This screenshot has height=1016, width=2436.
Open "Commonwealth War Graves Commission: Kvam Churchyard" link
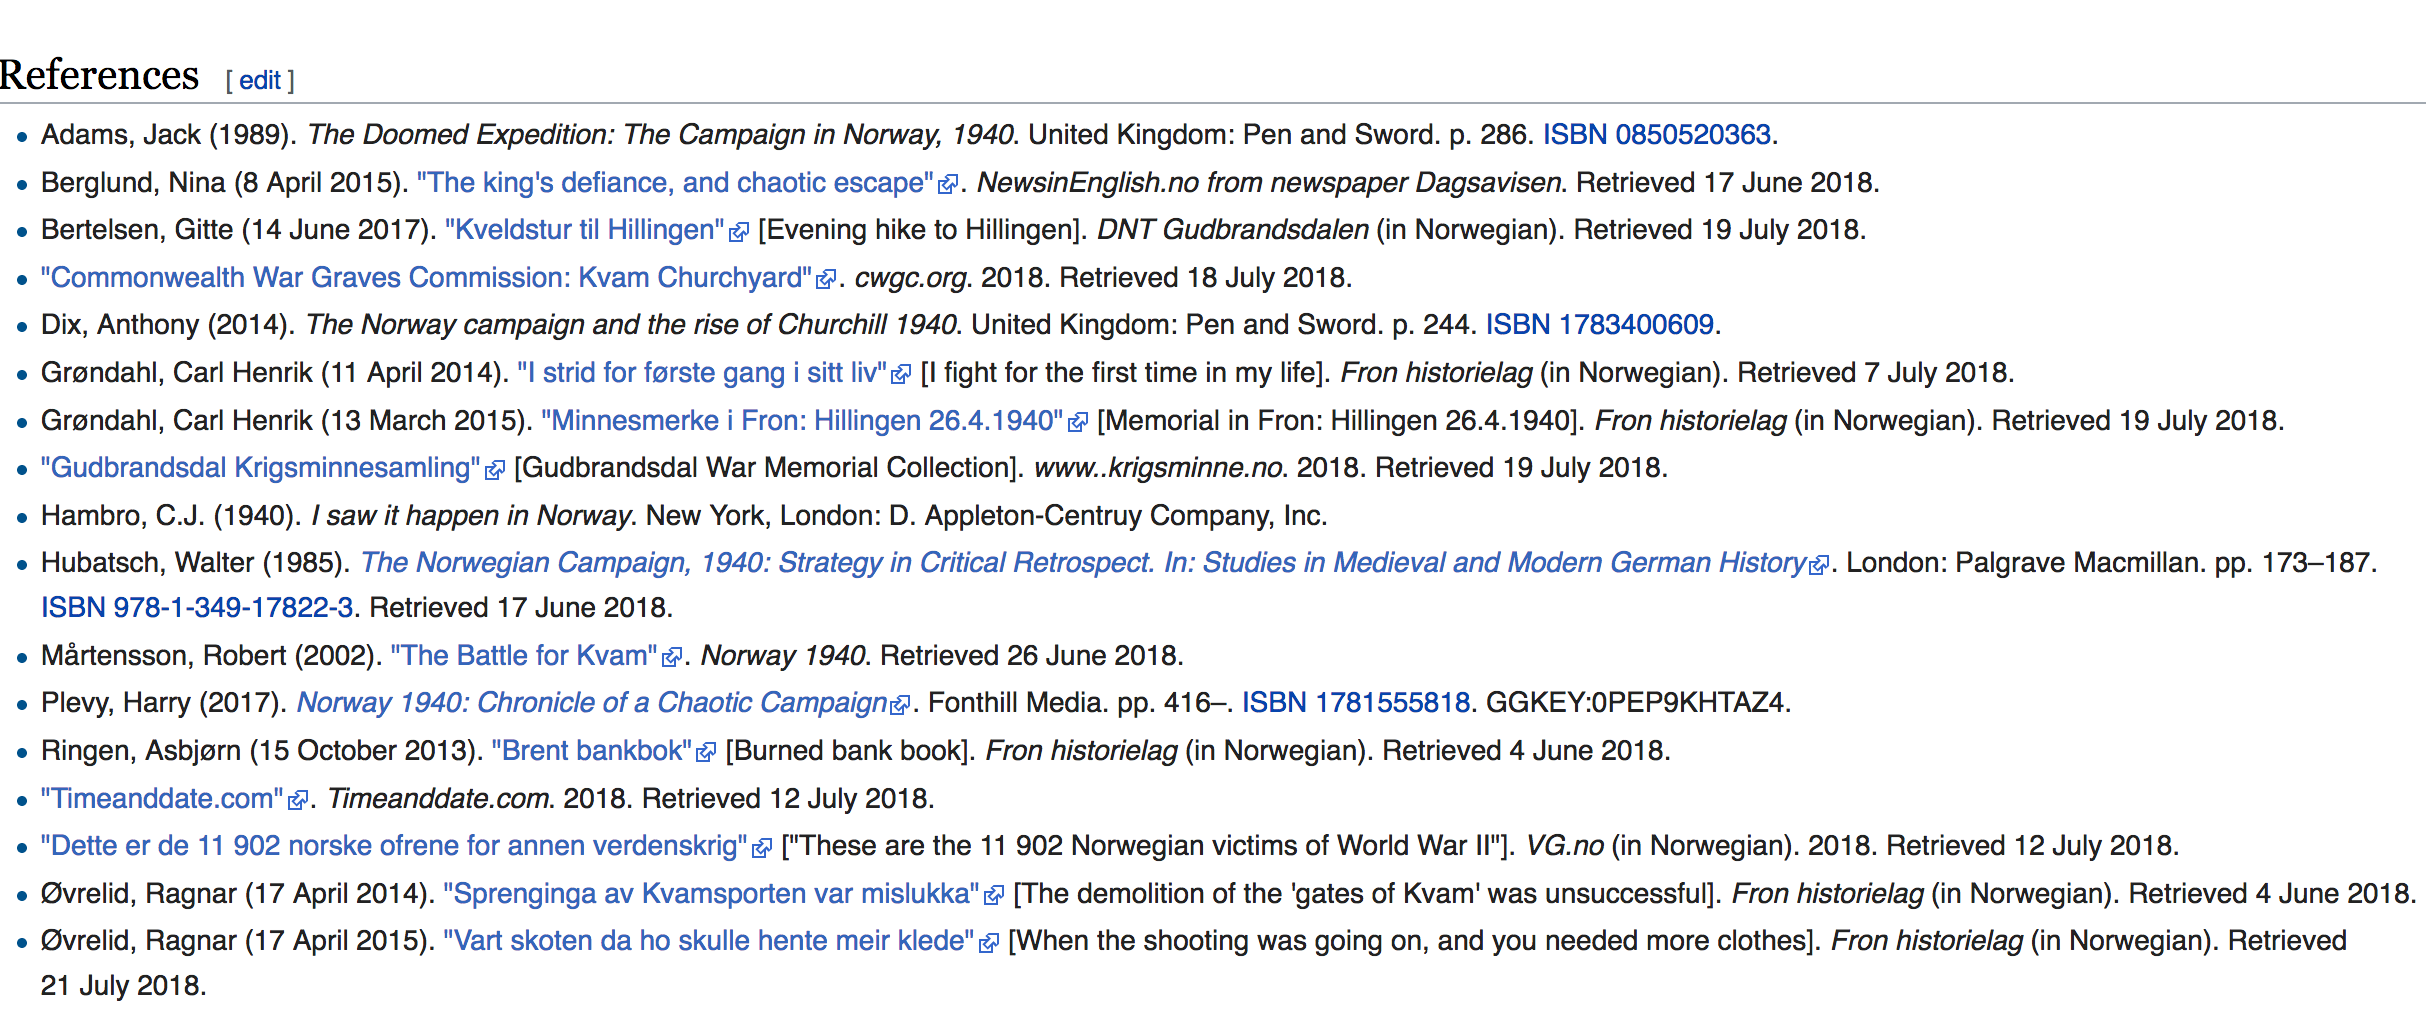click(x=426, y=278)
